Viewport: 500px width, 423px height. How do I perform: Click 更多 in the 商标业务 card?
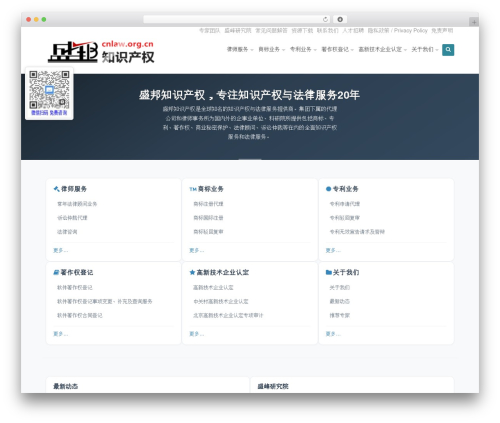(x=197, y=250)
